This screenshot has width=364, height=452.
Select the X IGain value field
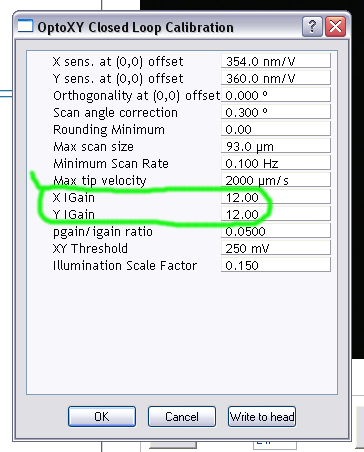[x=276, y=197]
